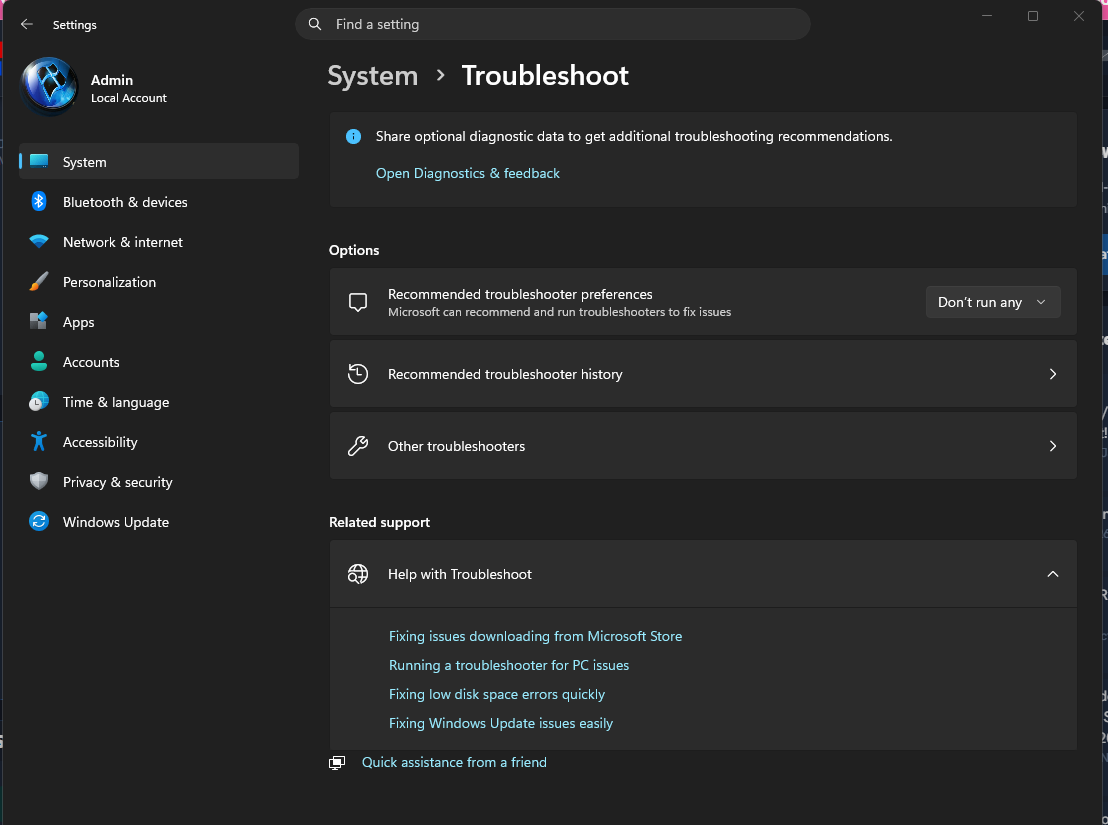Click the Privacy shield icon
1108x825 pixels.
tap(39, 481)
